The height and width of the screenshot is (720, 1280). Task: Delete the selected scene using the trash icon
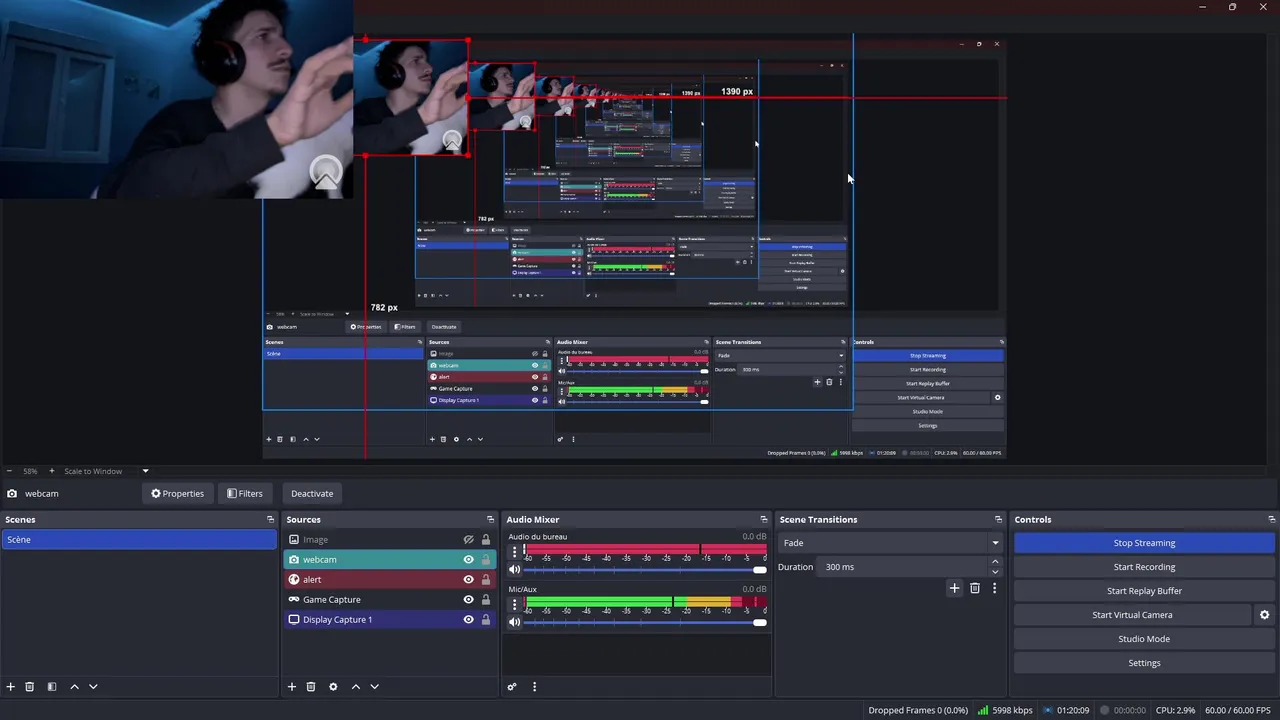[x=30, y=687]
